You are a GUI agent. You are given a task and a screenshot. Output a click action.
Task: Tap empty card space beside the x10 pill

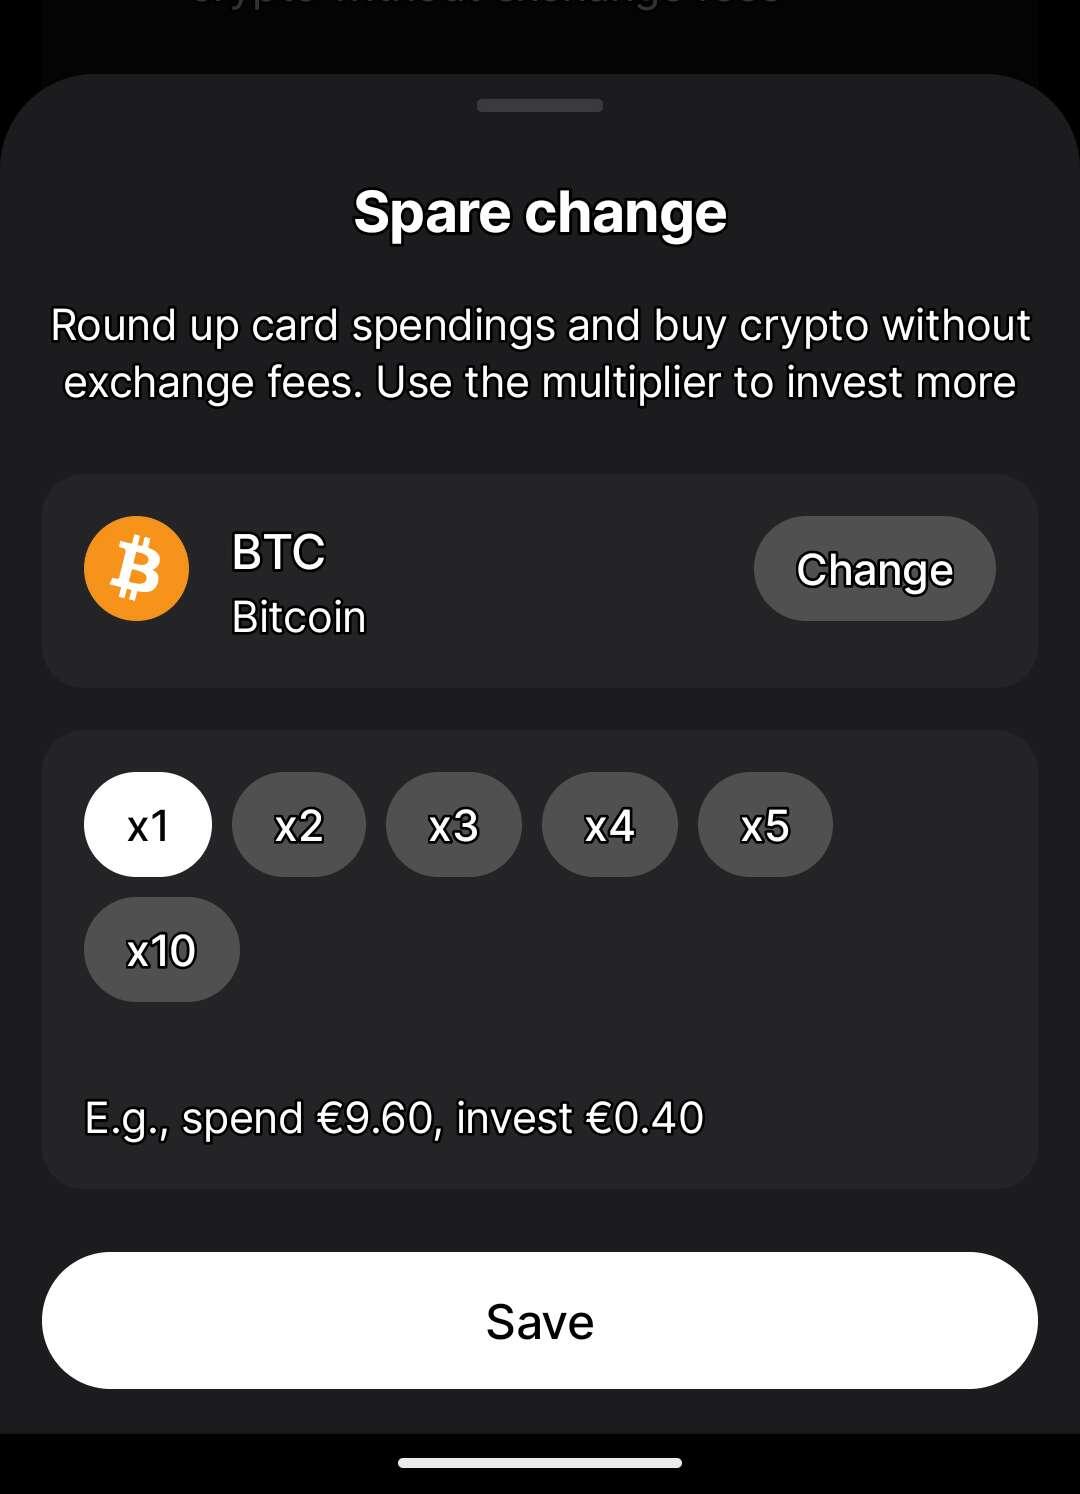pyautogui.click(x=630, y=950)
